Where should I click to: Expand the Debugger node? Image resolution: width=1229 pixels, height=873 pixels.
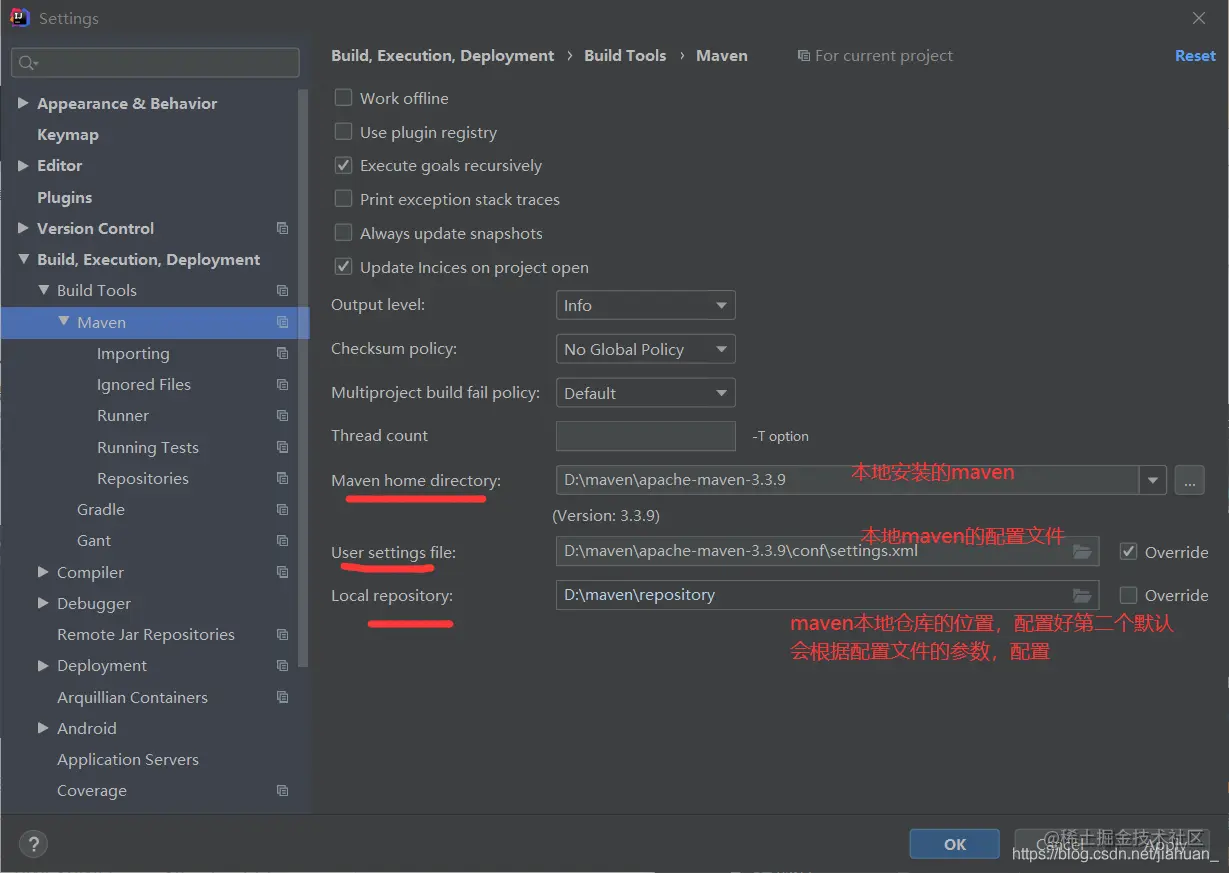43,603
